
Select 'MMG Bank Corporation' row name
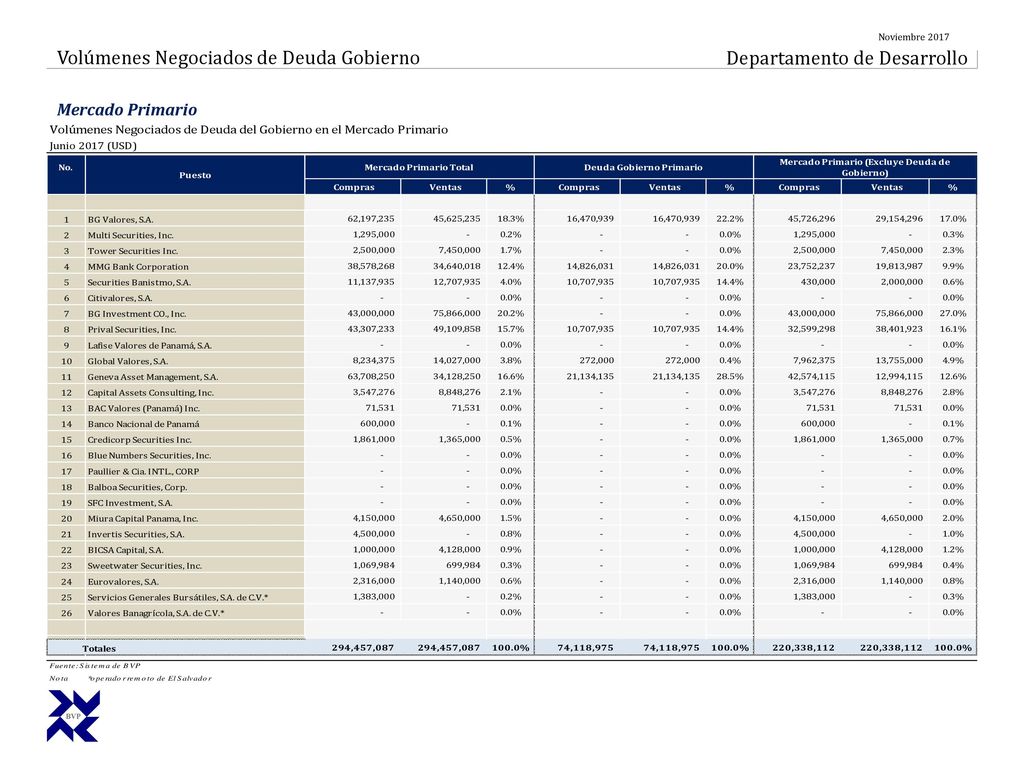click(138, 266)
